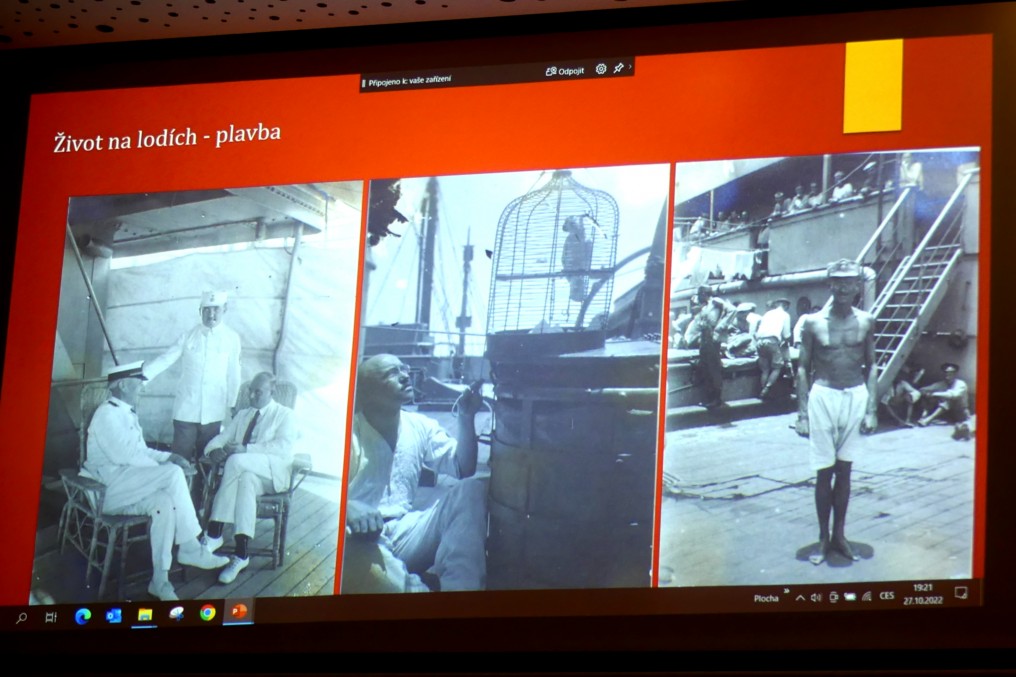
Task: Show hidden system tray icons
Action: click(x=800, y=598)
